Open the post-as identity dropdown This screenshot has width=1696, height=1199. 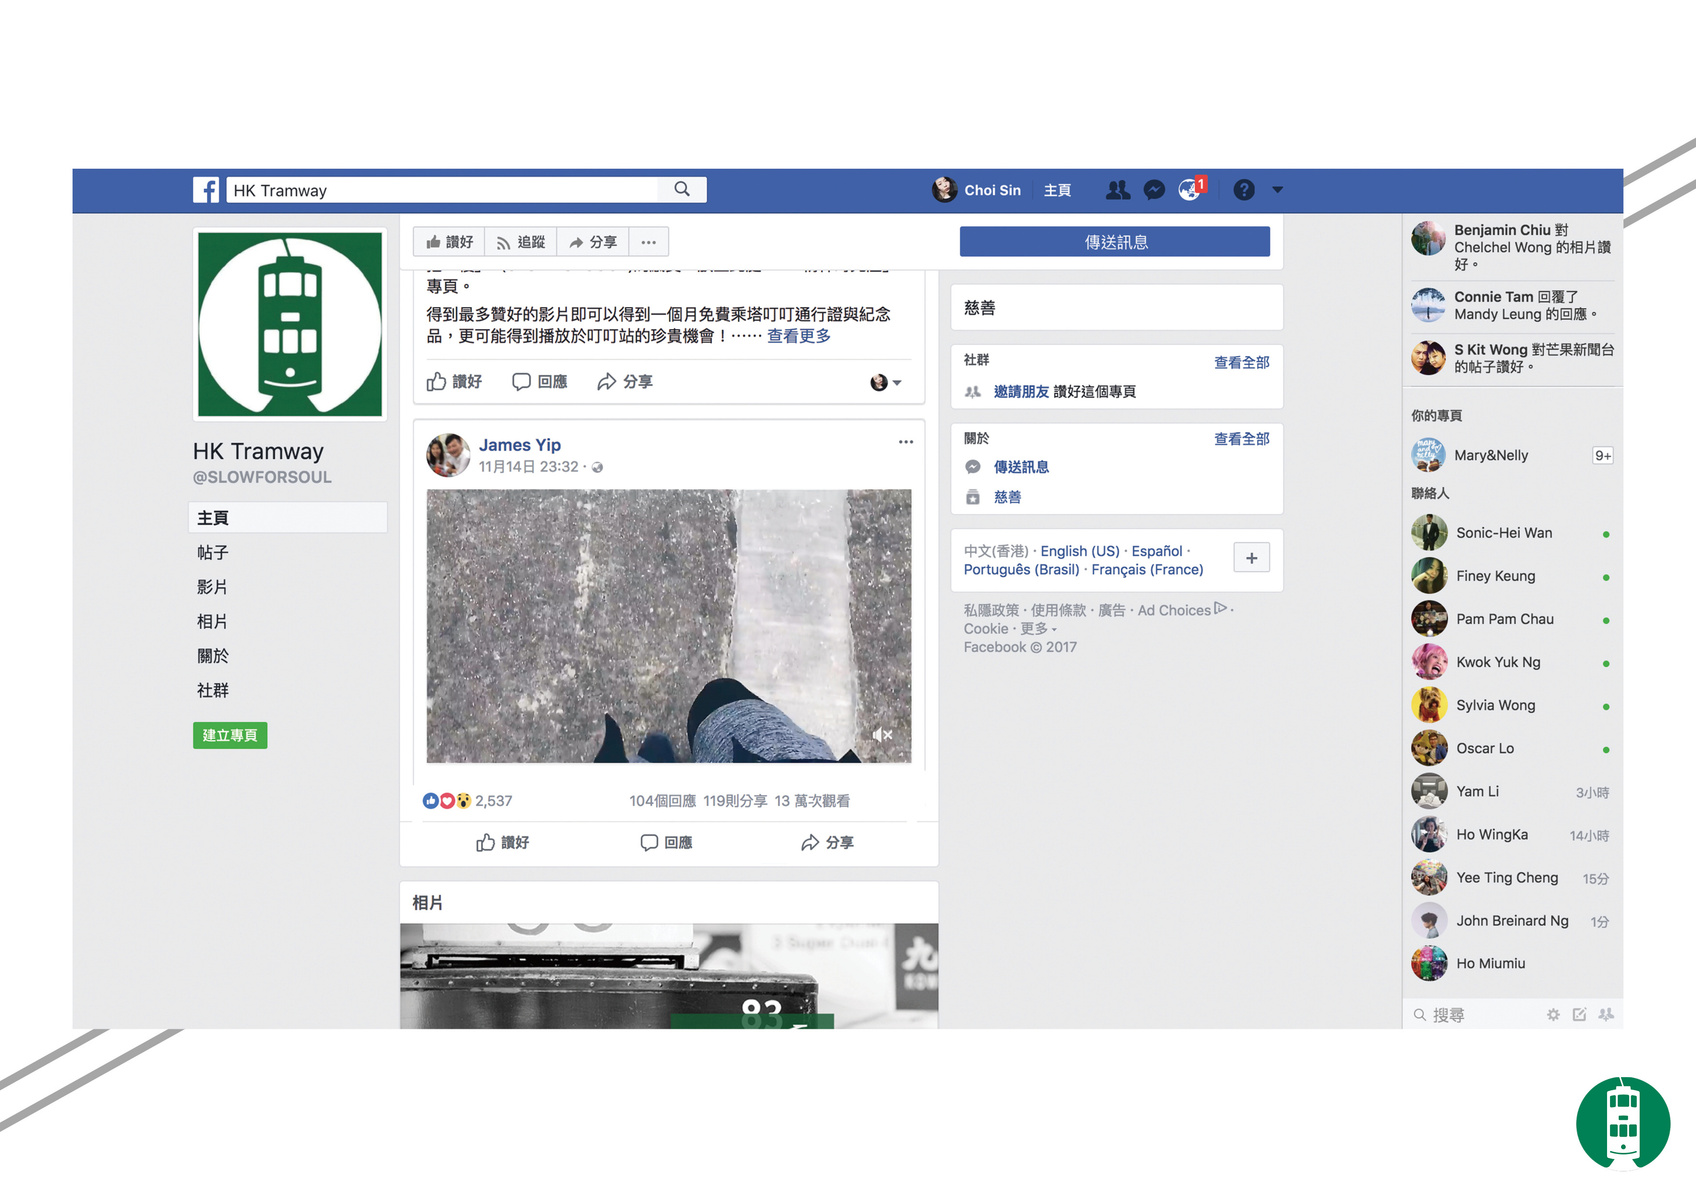[886, 383]
